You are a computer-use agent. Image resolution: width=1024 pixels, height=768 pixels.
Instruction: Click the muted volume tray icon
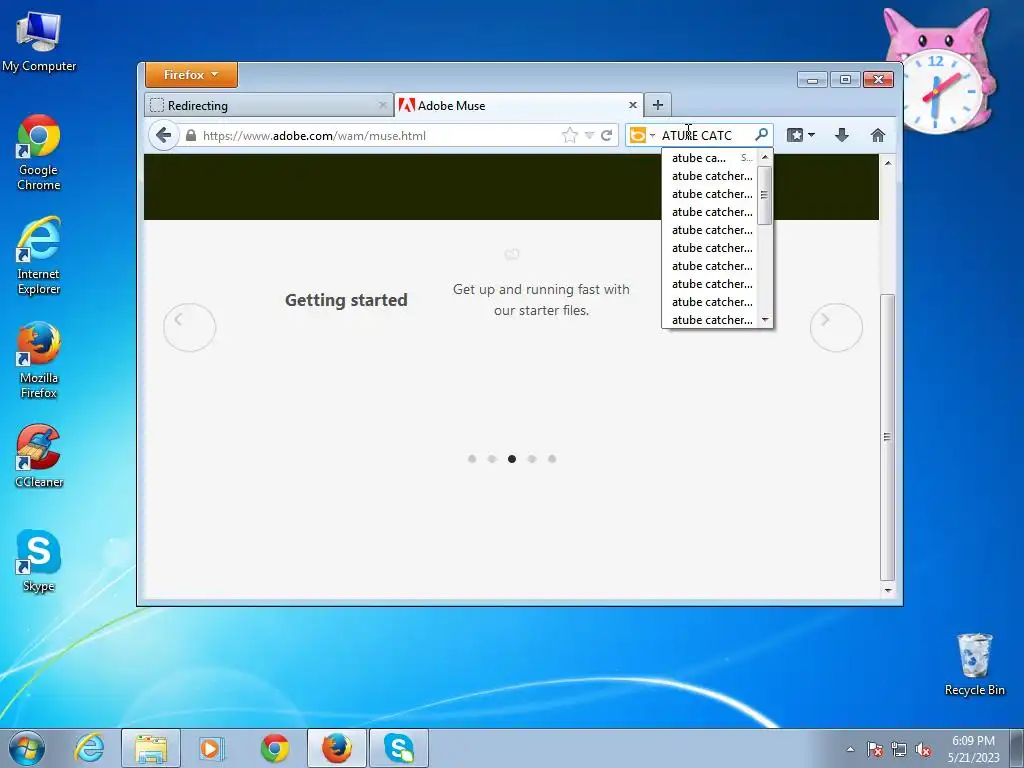pos(923,749)
